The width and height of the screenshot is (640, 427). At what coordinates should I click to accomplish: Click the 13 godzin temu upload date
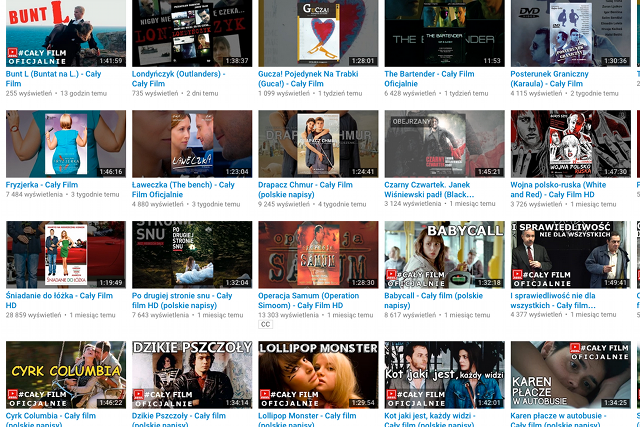tap(84, 93)
